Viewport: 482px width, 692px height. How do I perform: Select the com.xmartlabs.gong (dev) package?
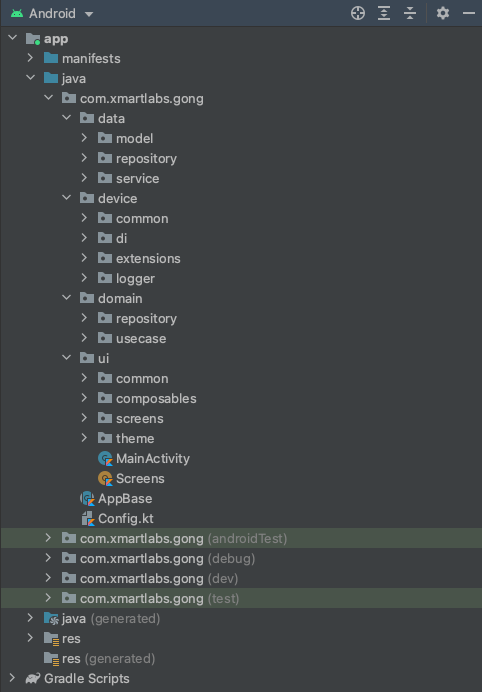[159, 579]
